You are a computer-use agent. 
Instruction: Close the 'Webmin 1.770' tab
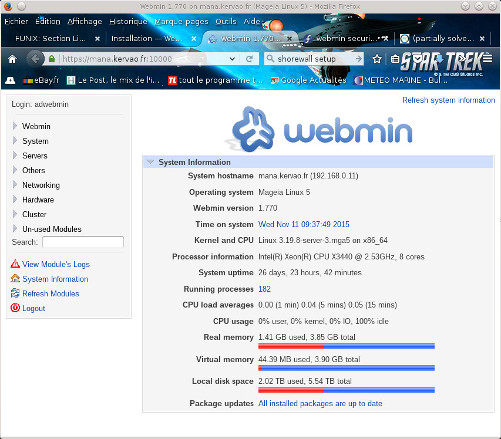[290, 39]
